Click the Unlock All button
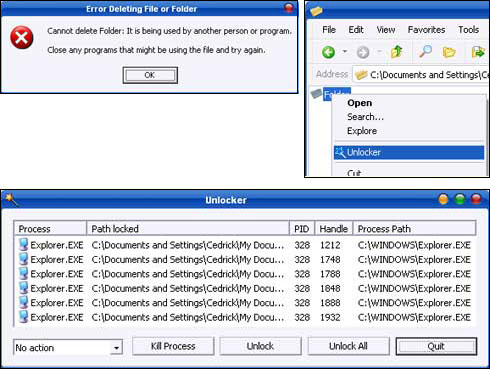Screen dimensions: 490x369 click(x=348, y=346)
